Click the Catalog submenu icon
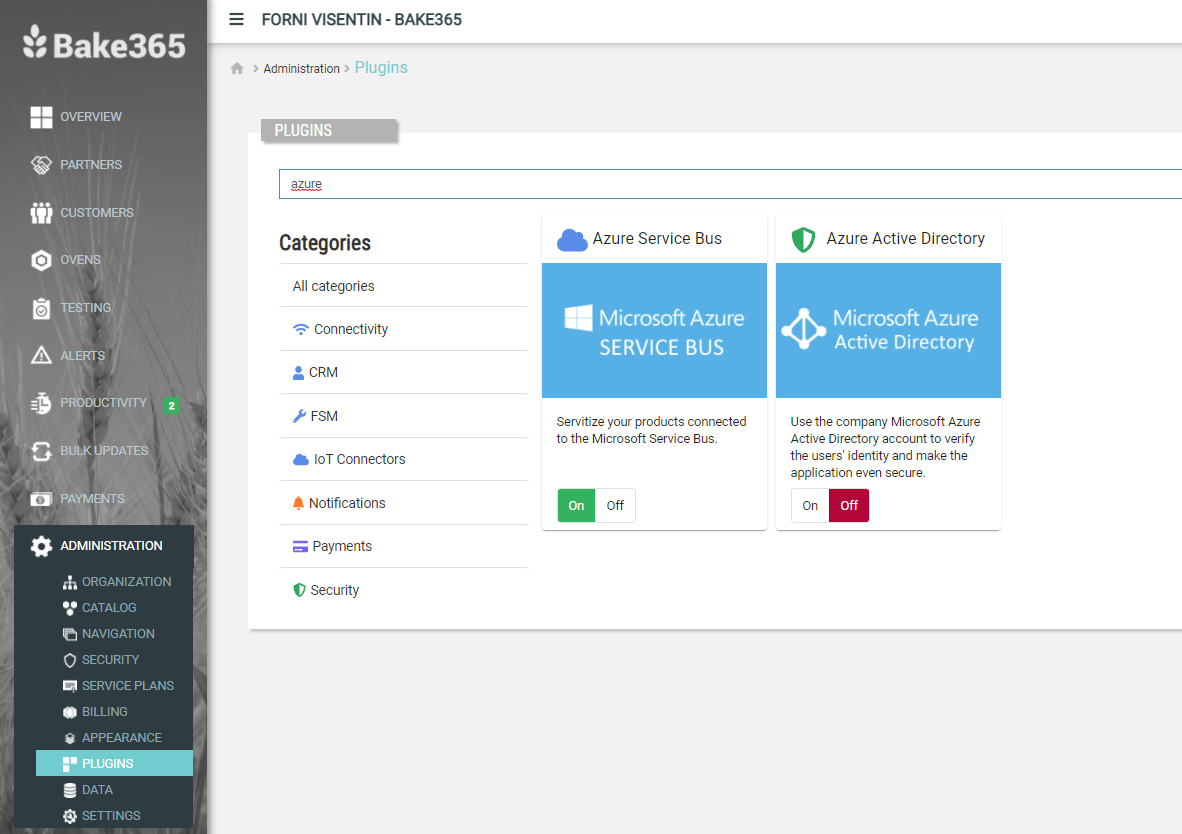The width and height of the screenshot is (1182, 834). [70, 608]
